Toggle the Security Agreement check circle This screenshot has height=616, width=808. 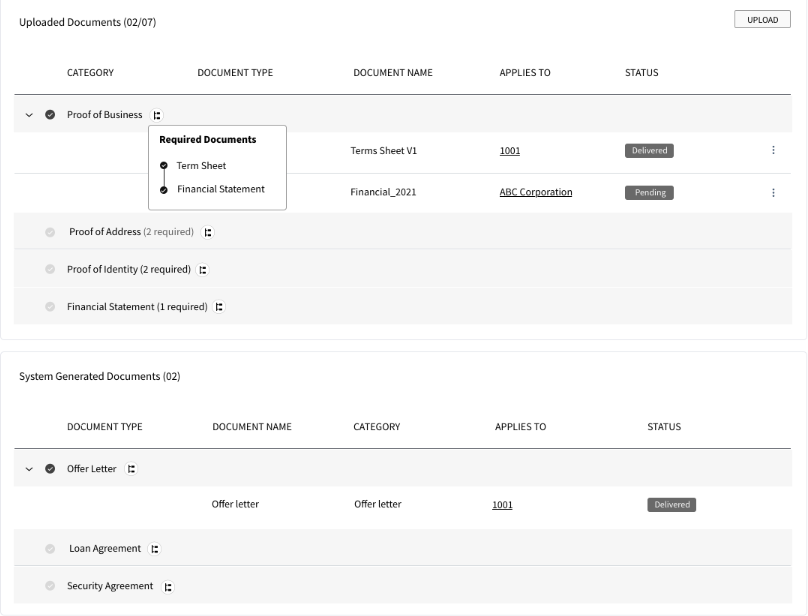click(50, 586)
